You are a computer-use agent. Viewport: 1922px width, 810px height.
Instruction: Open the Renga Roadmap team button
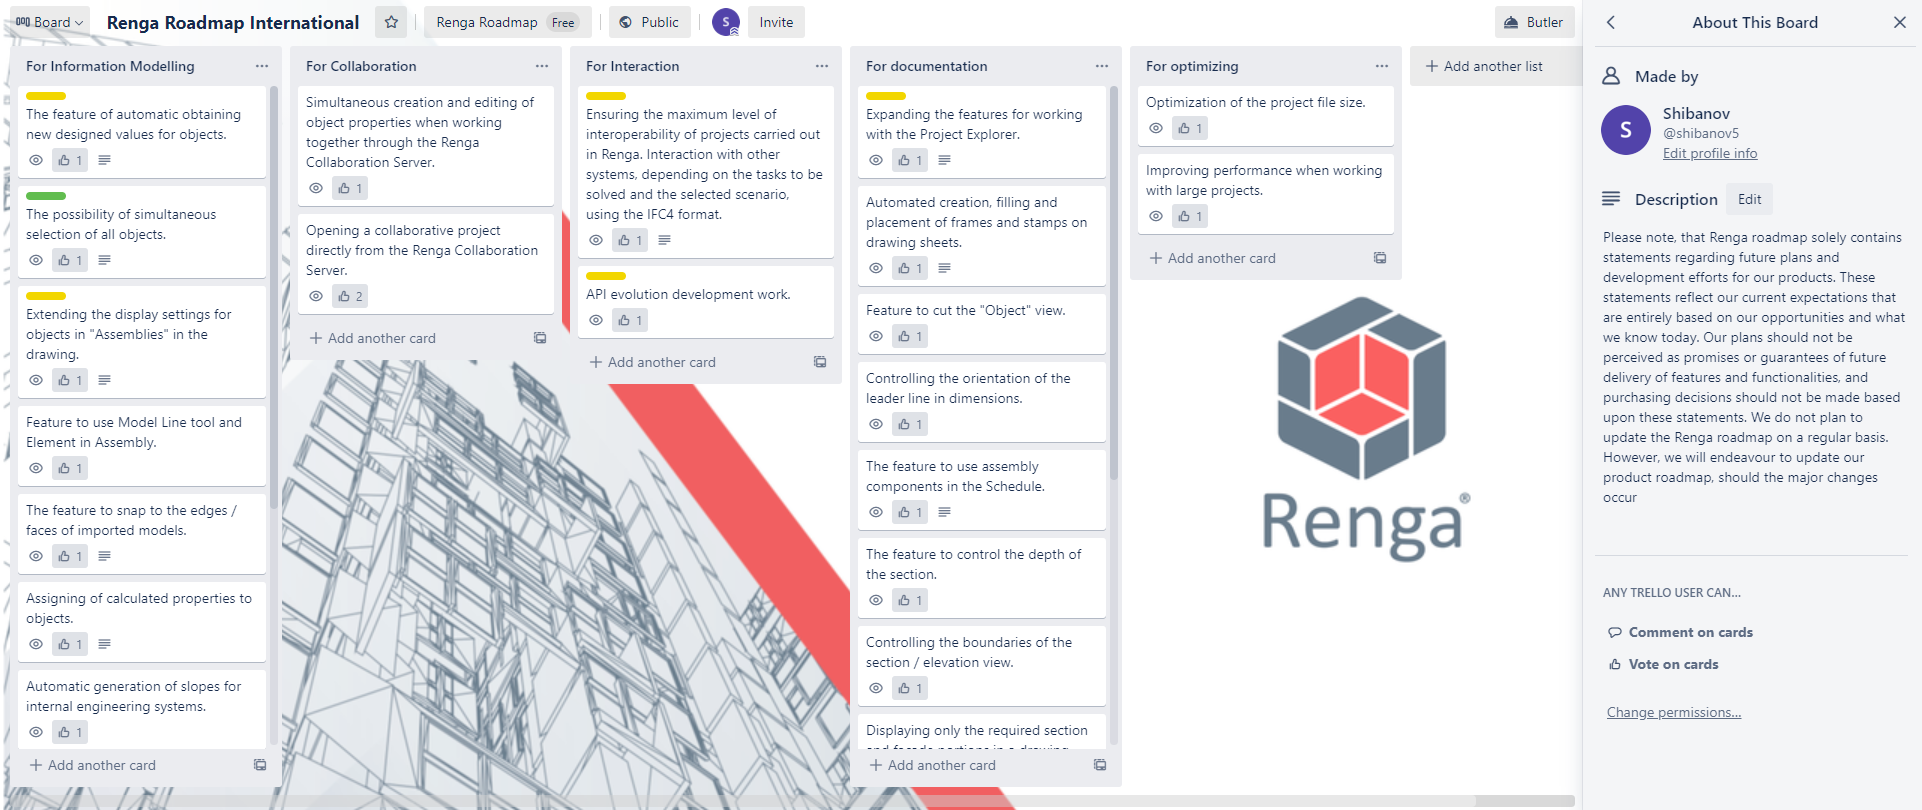507,22
